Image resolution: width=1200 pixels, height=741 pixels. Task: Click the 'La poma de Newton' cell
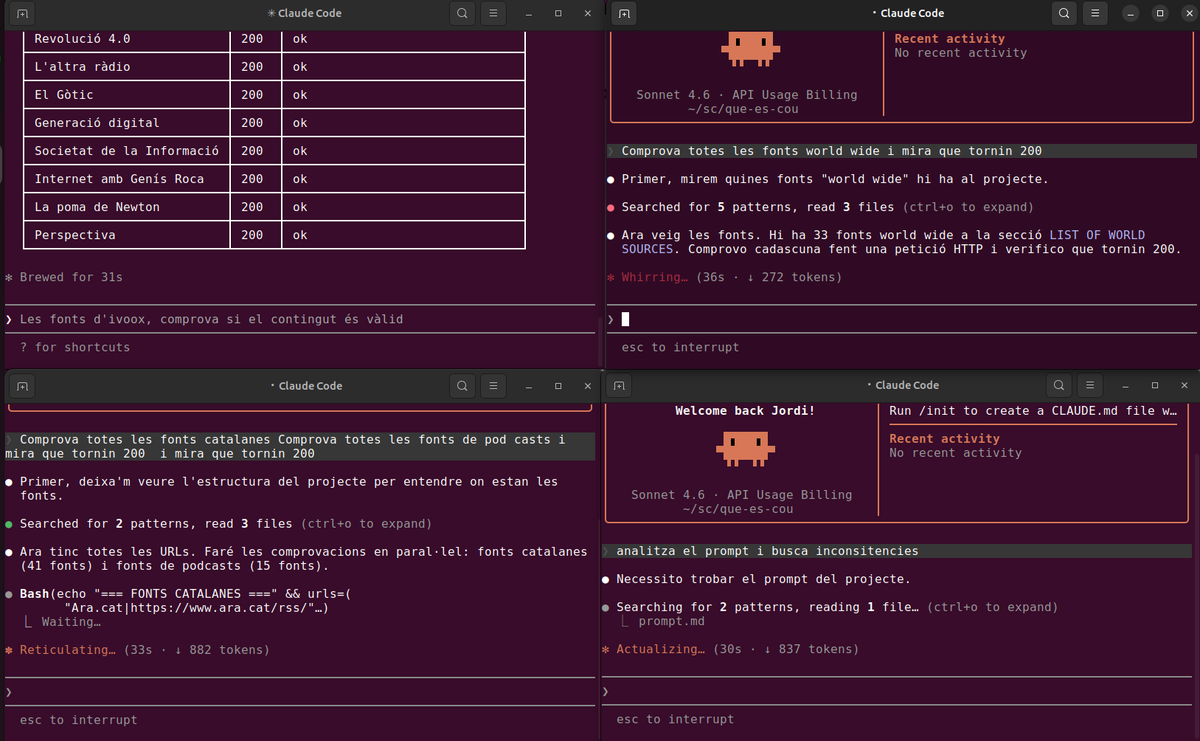coord(127,207)
